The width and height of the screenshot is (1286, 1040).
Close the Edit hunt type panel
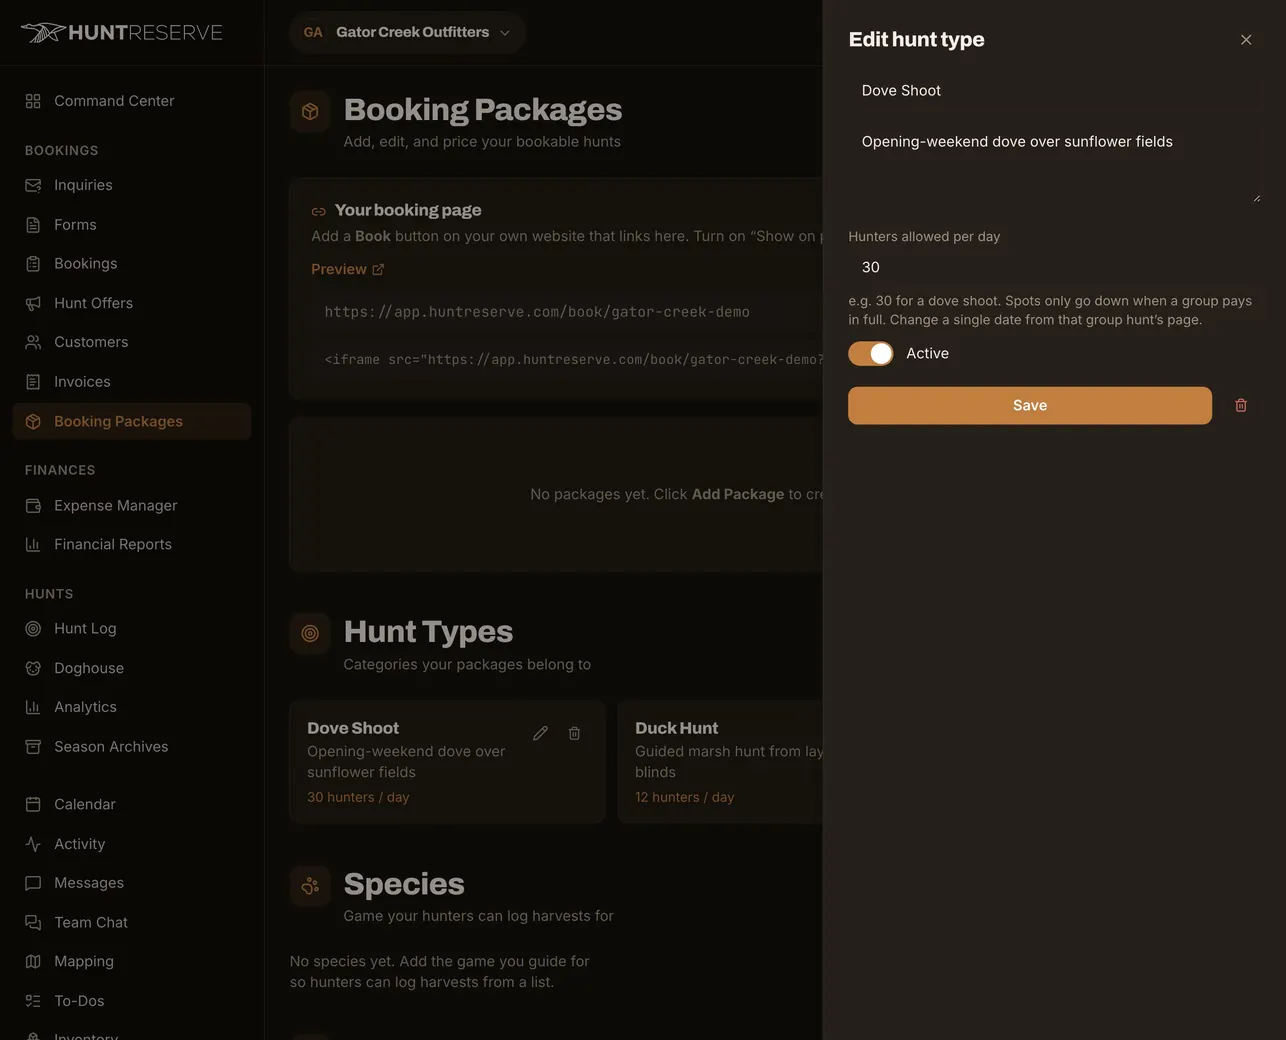[1246, 40]
